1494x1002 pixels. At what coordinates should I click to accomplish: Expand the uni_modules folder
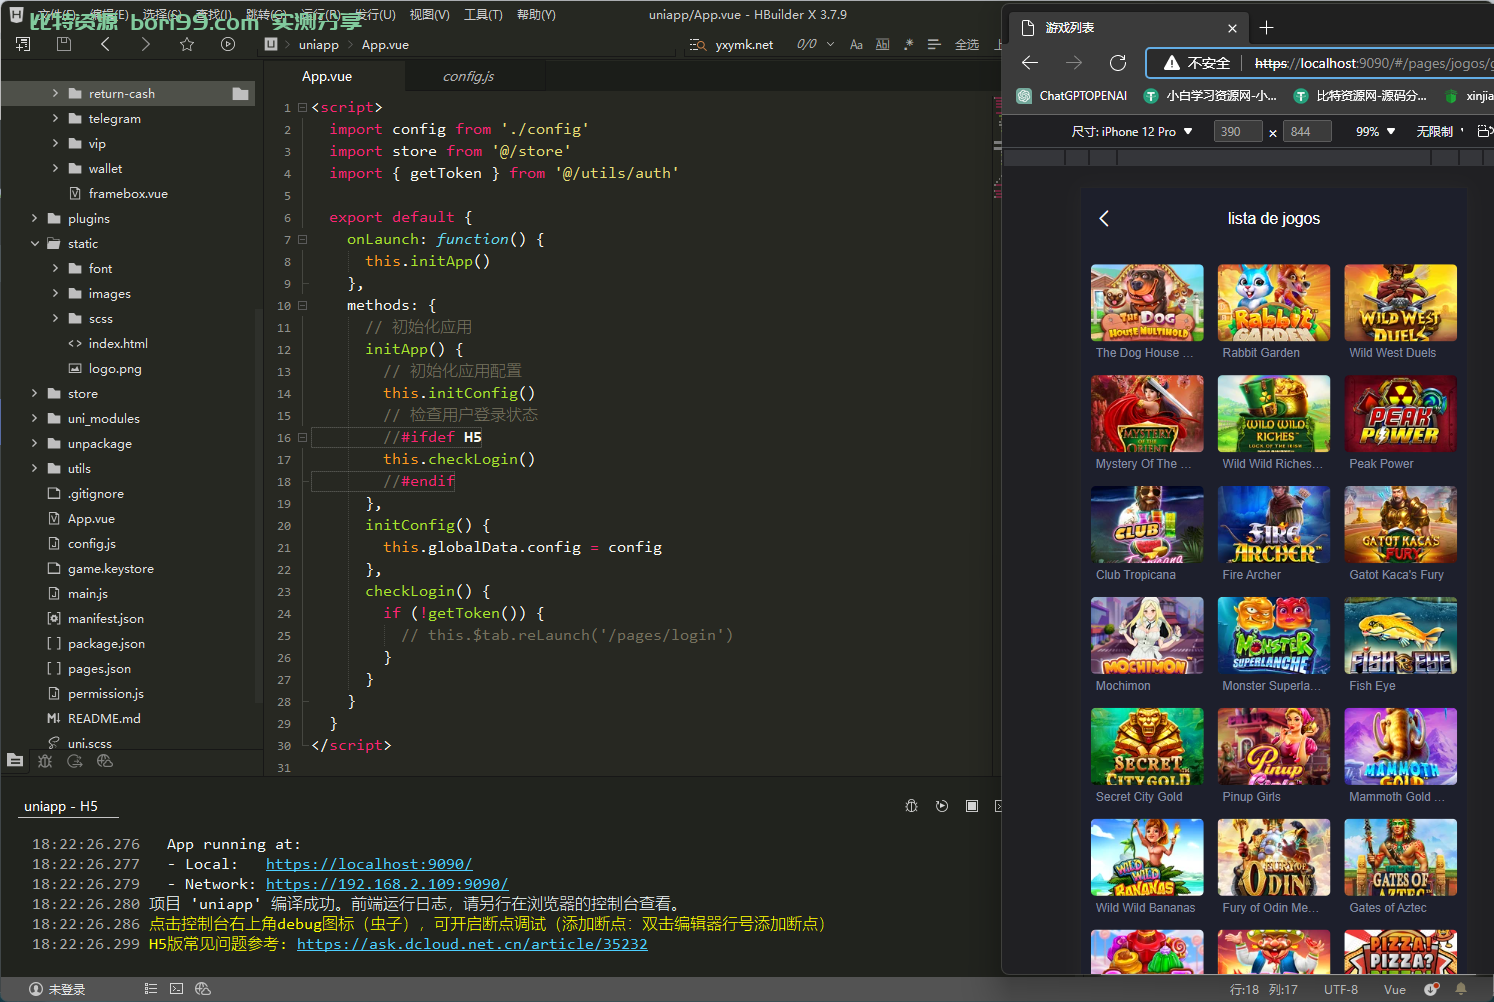pyautogui.click(x=35, y=418)
